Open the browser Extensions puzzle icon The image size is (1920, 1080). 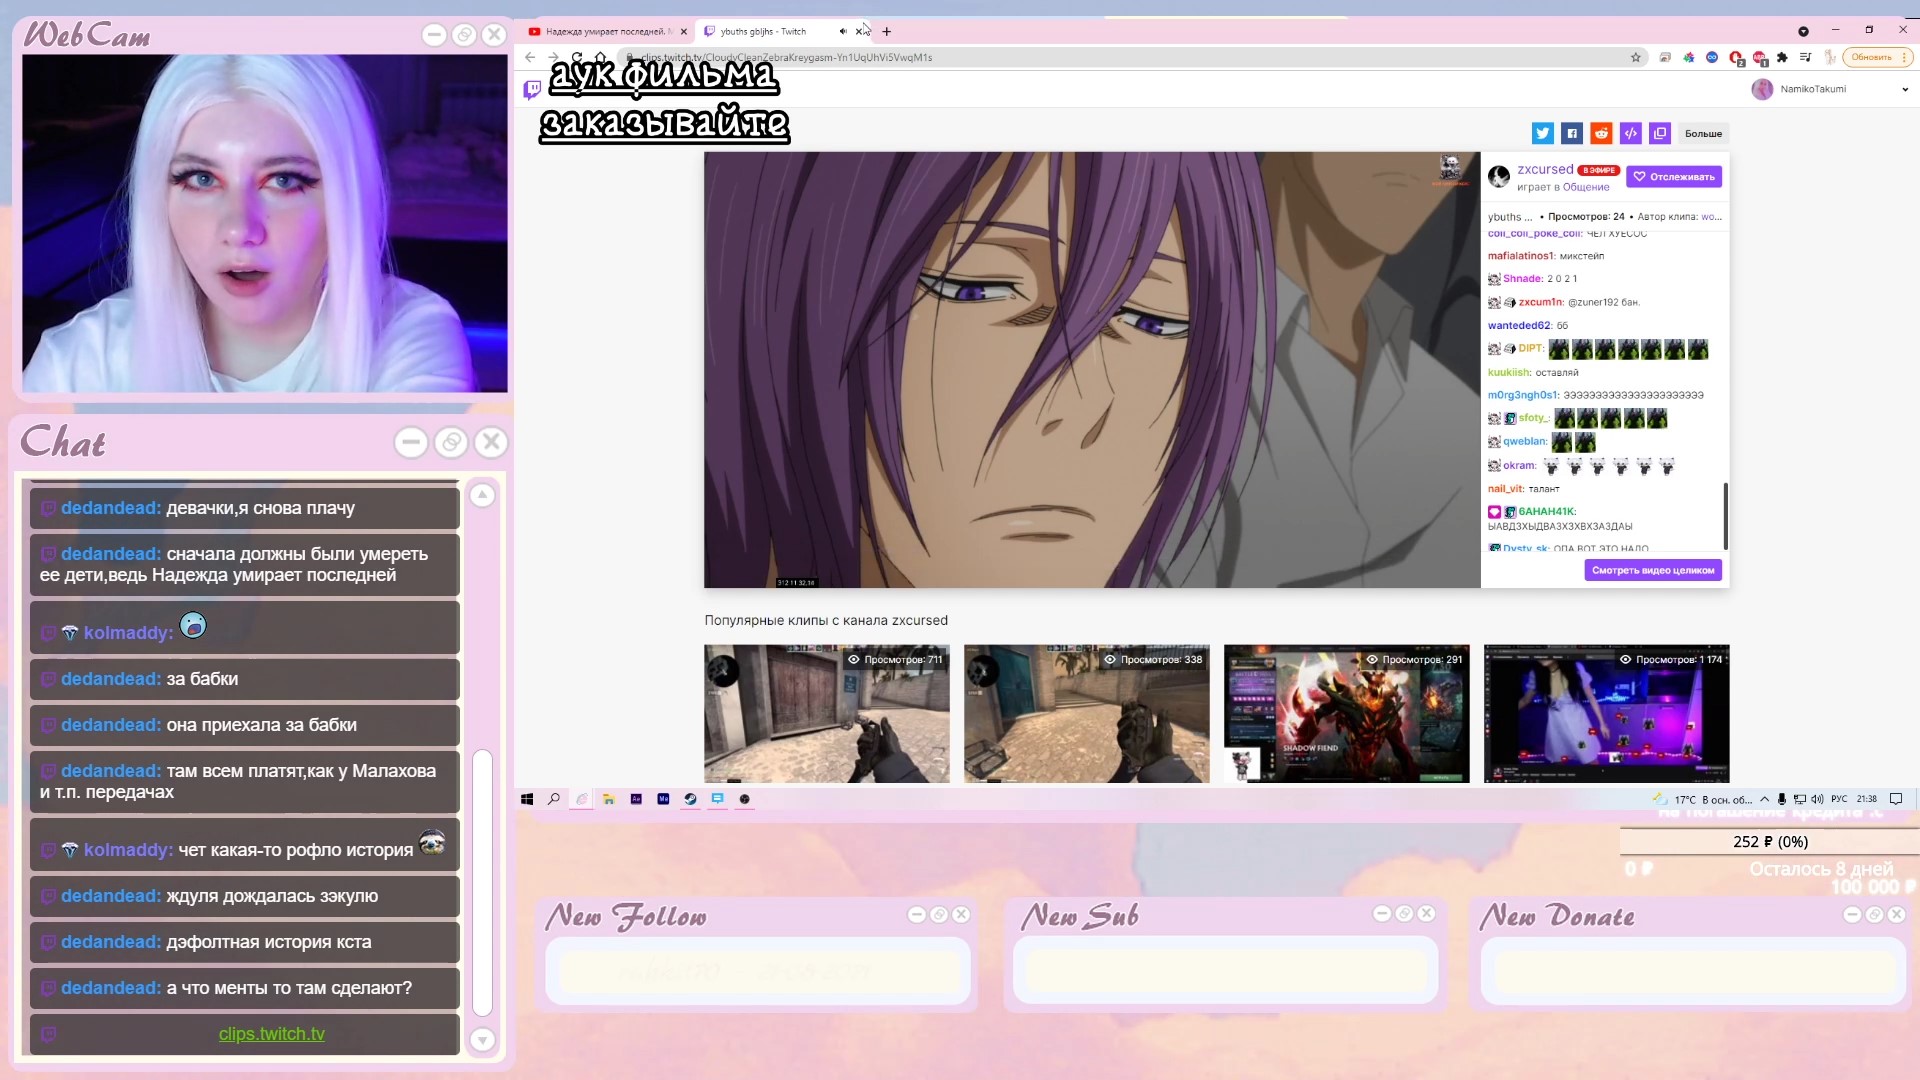[x=1782, y=57]
